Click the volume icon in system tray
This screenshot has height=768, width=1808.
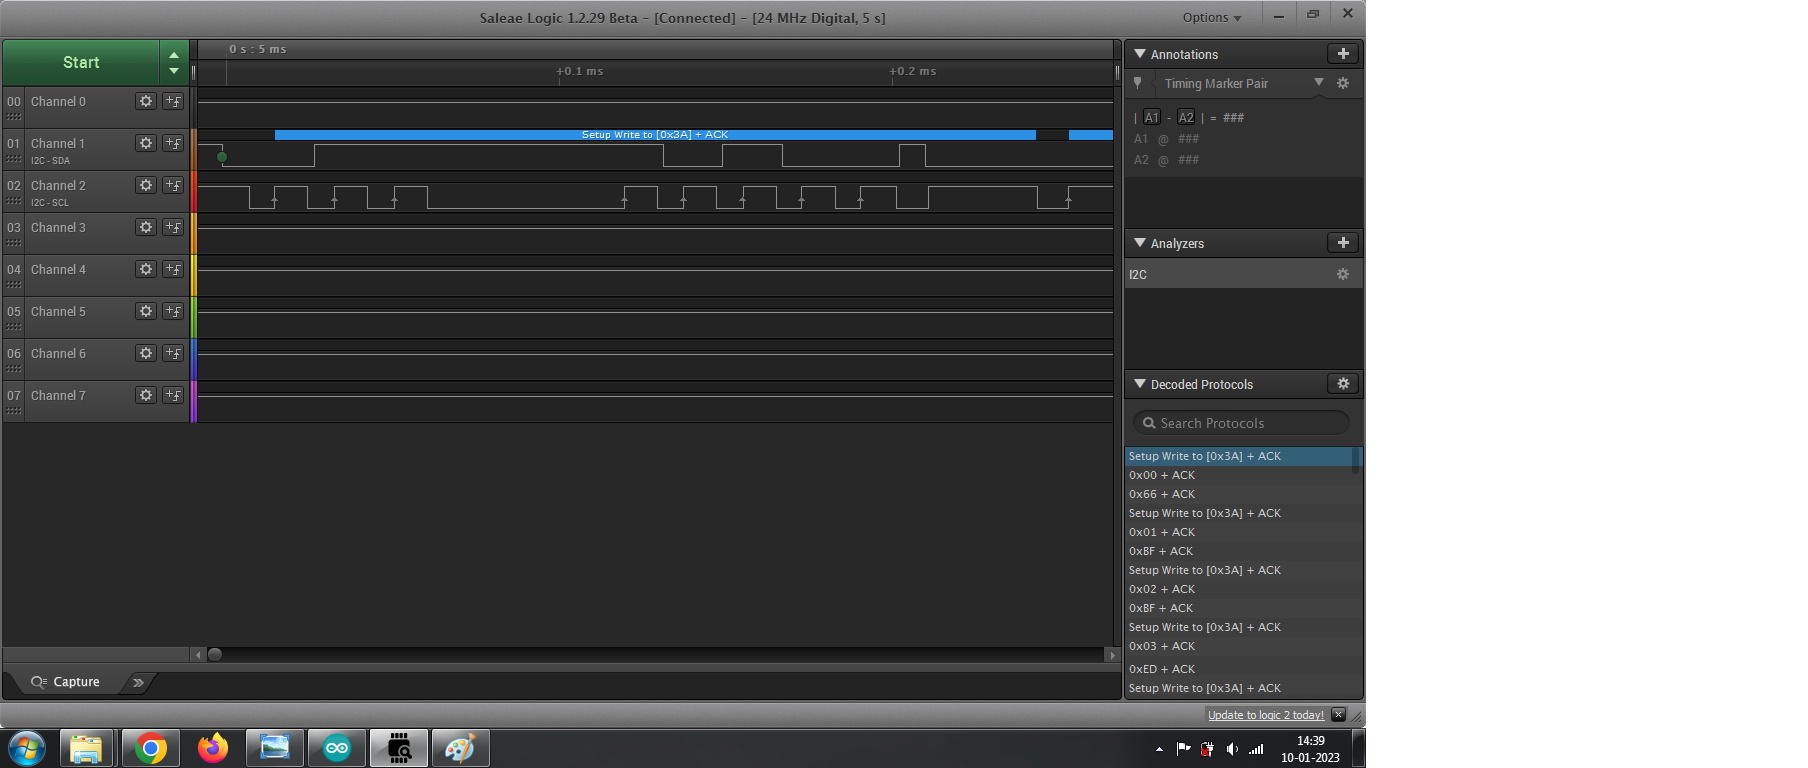[x=1232, y=749]
